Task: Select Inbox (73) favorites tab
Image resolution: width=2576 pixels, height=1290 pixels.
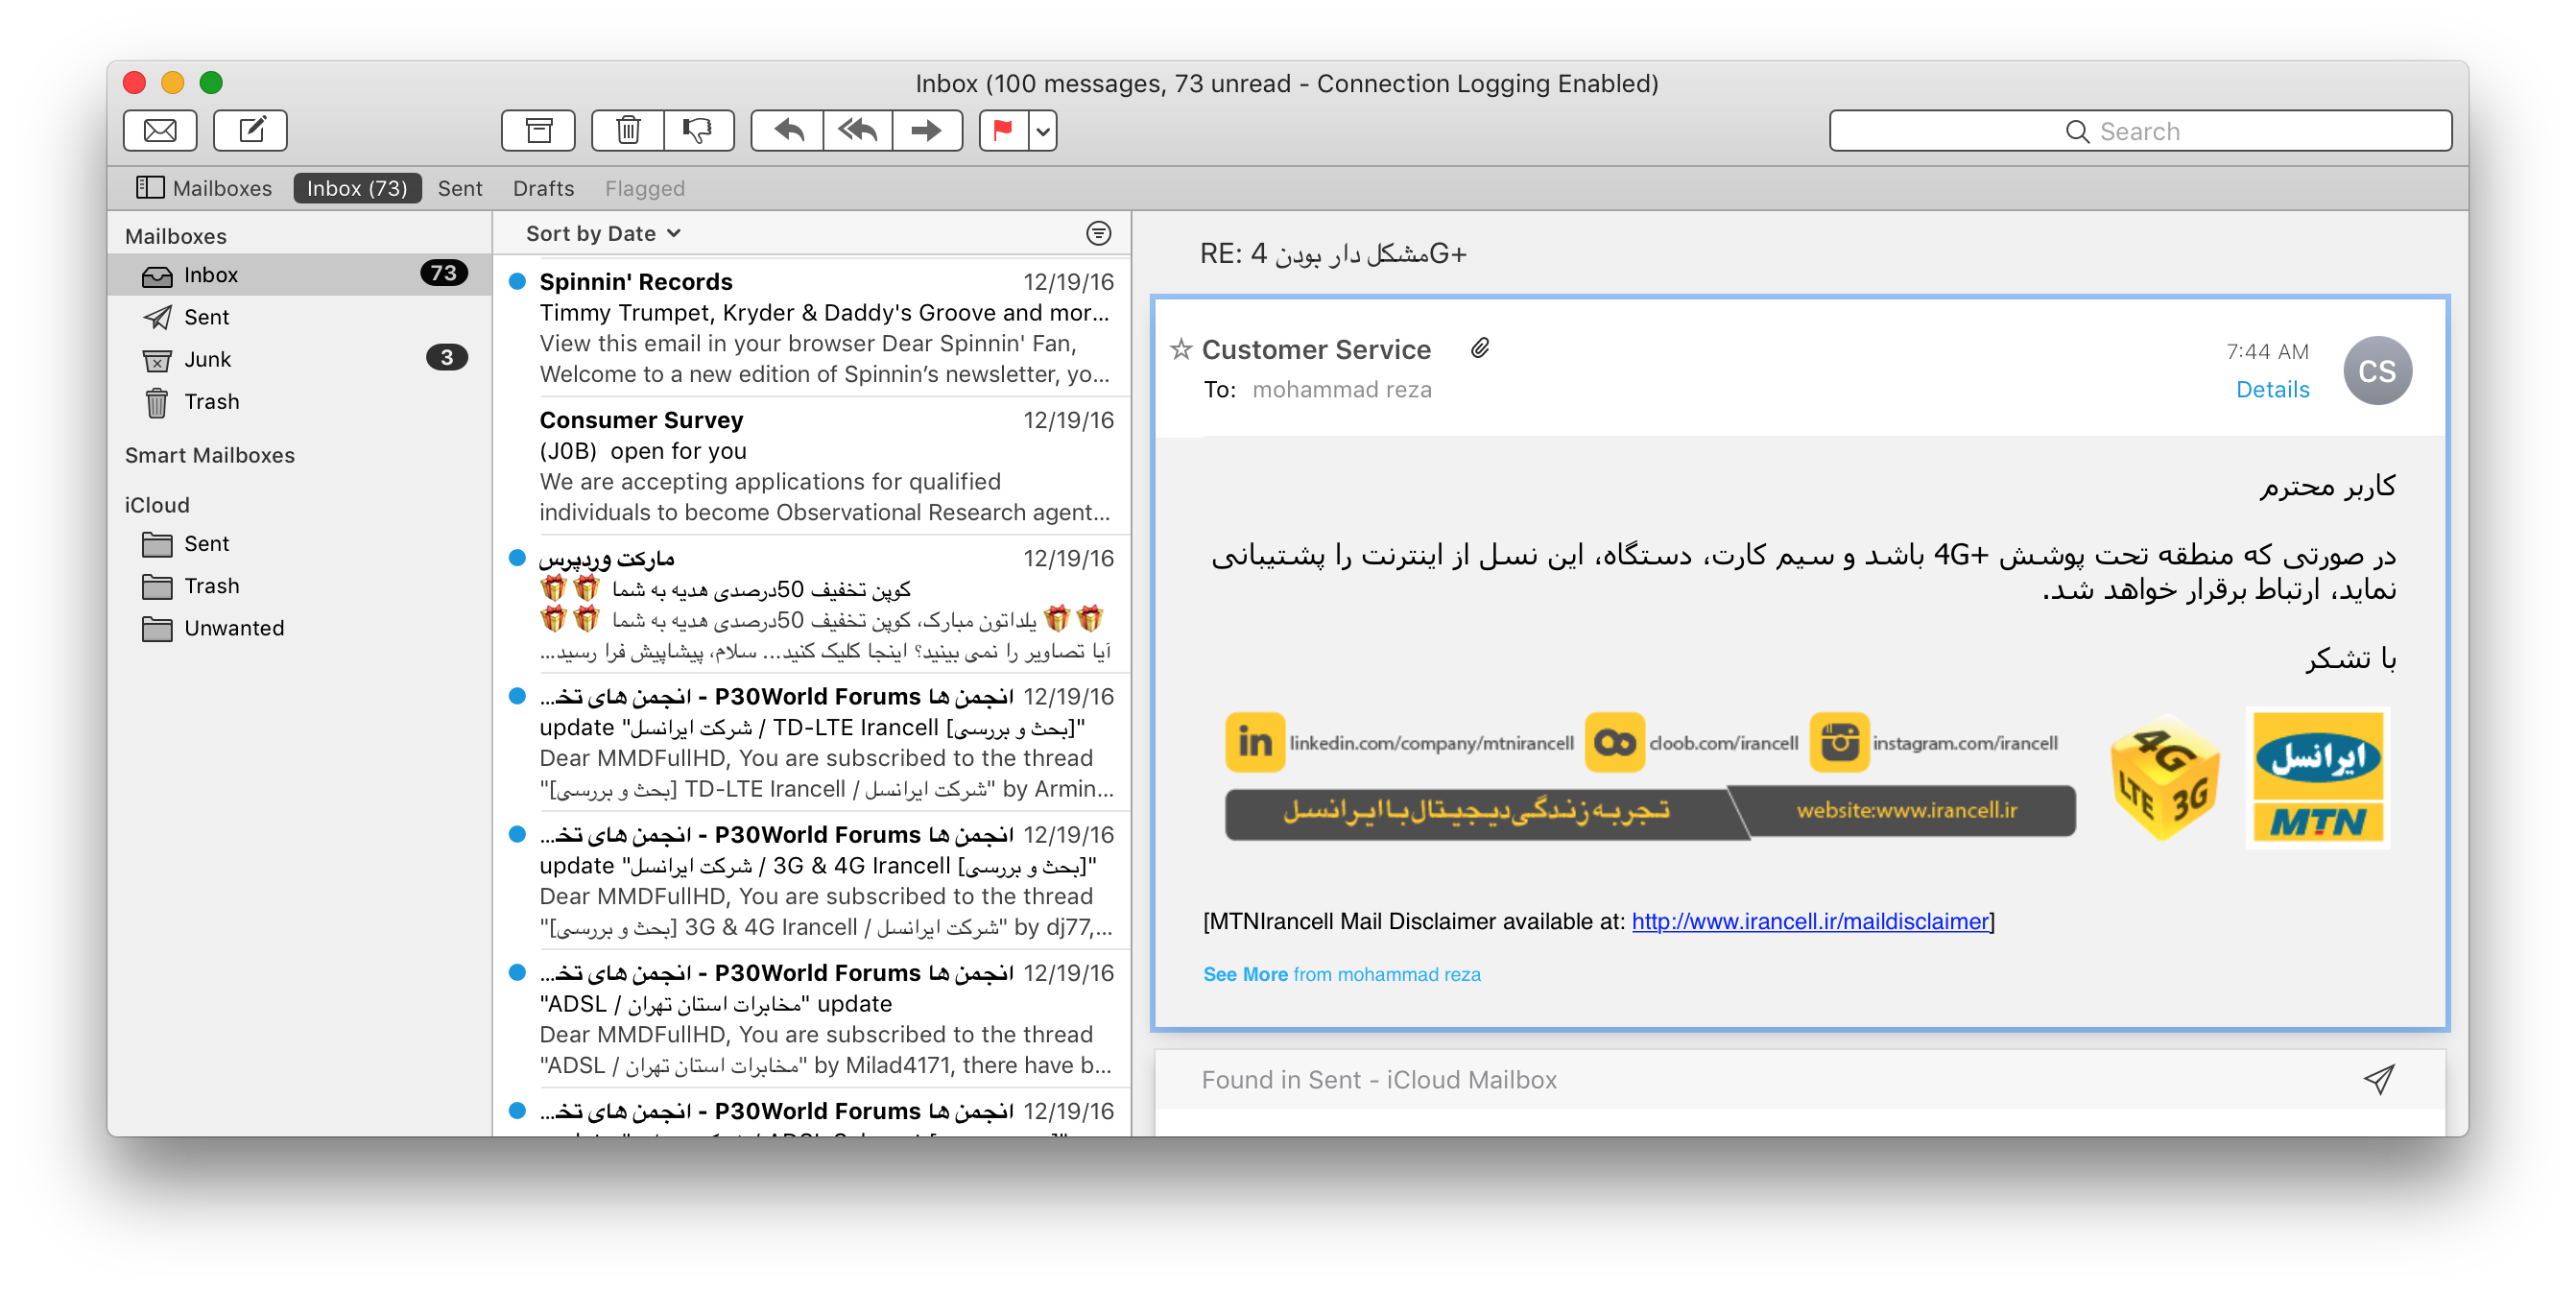Action: [x=357, y=188]
